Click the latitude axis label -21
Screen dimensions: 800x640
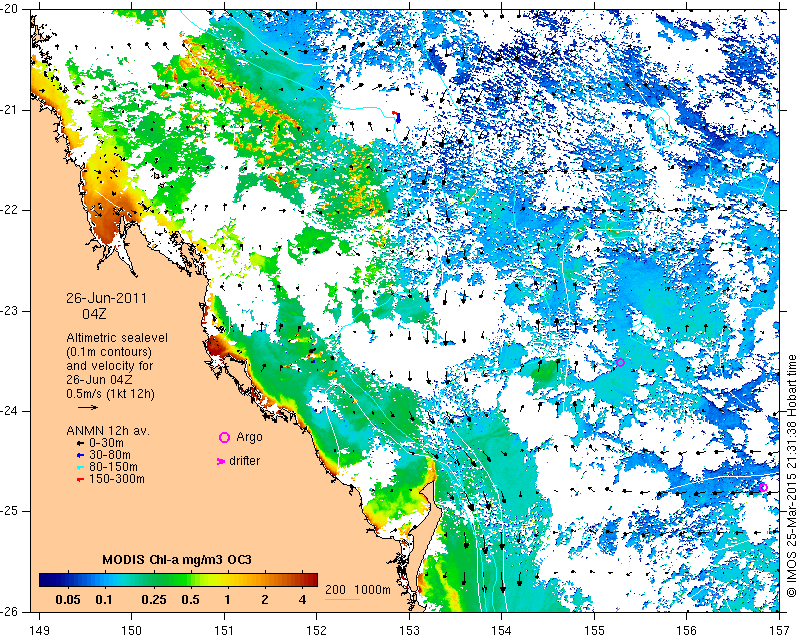(x=11, y=110)
